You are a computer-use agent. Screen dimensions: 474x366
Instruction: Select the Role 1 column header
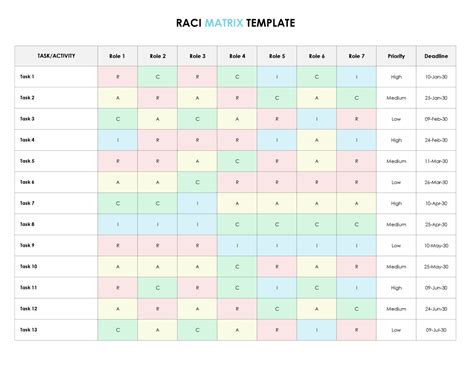pos(117,56)
